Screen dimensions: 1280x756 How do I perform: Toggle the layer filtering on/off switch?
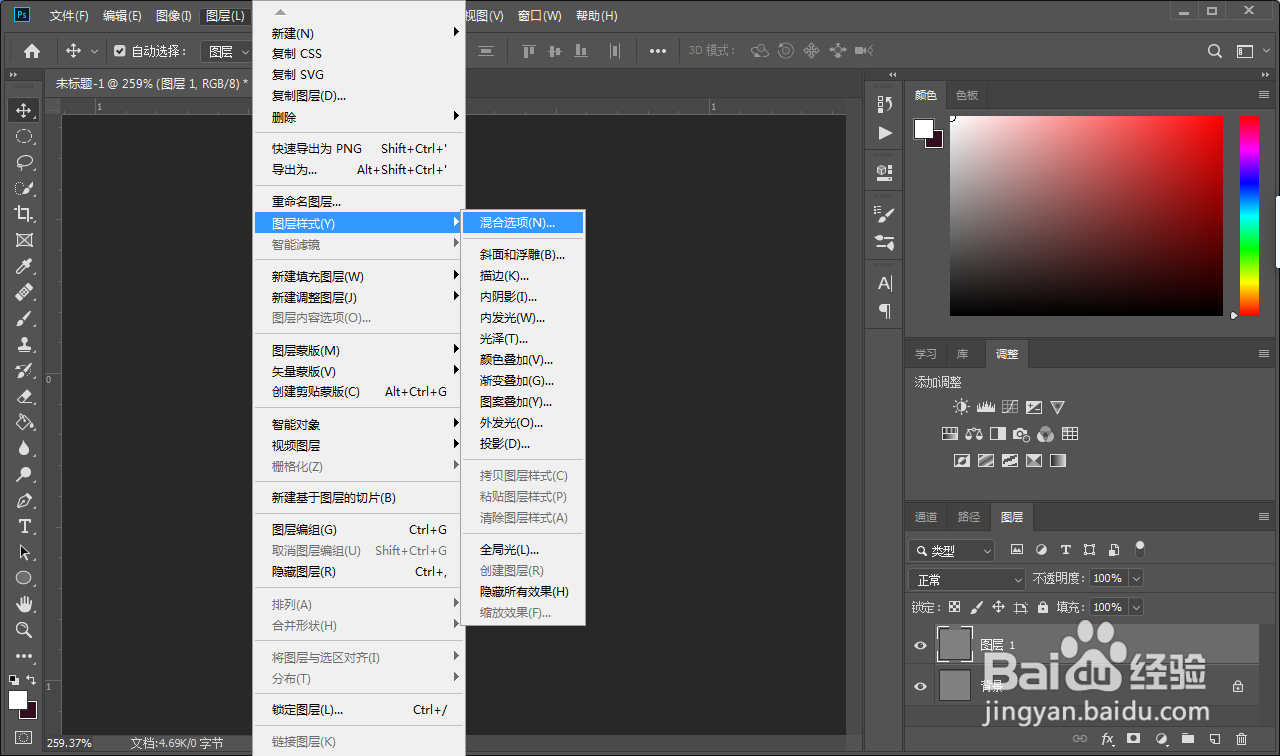point(1139,549)
